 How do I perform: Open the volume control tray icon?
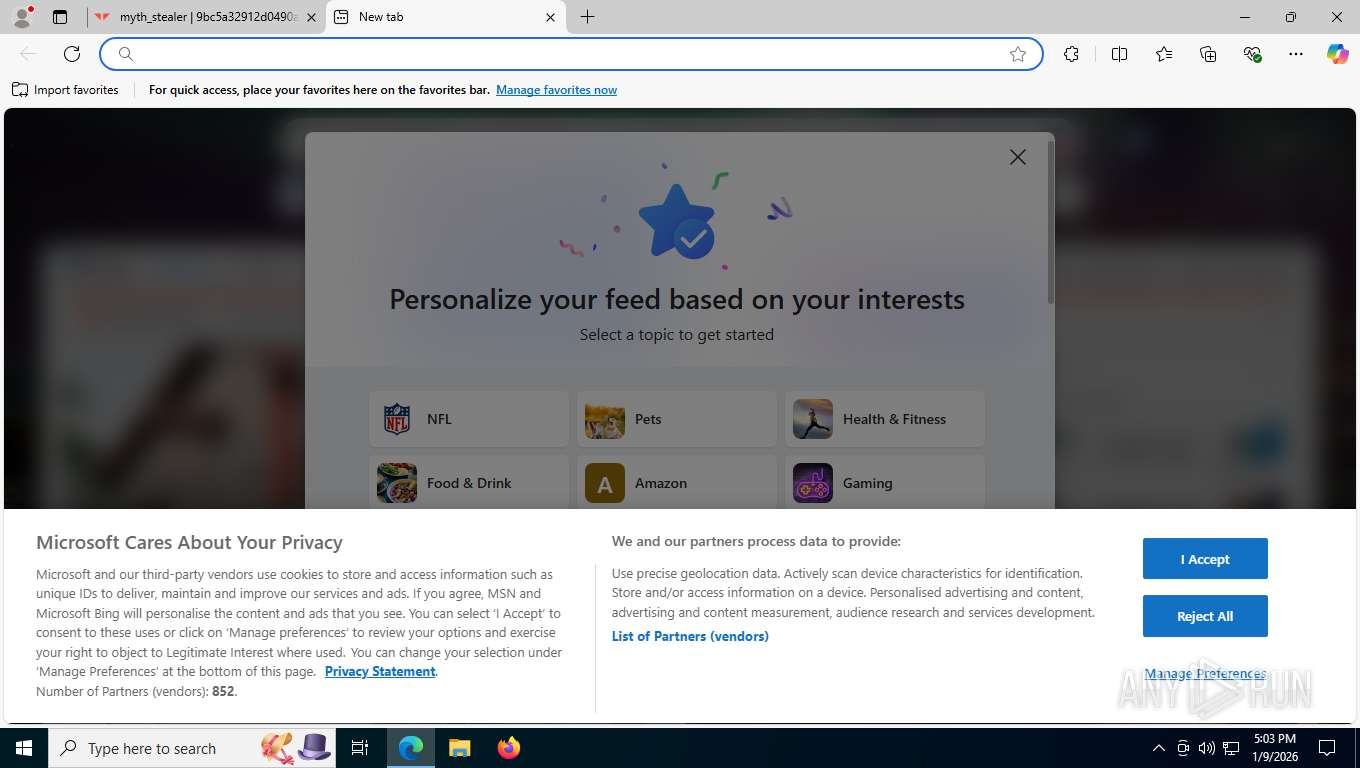tap(1207, 748)
